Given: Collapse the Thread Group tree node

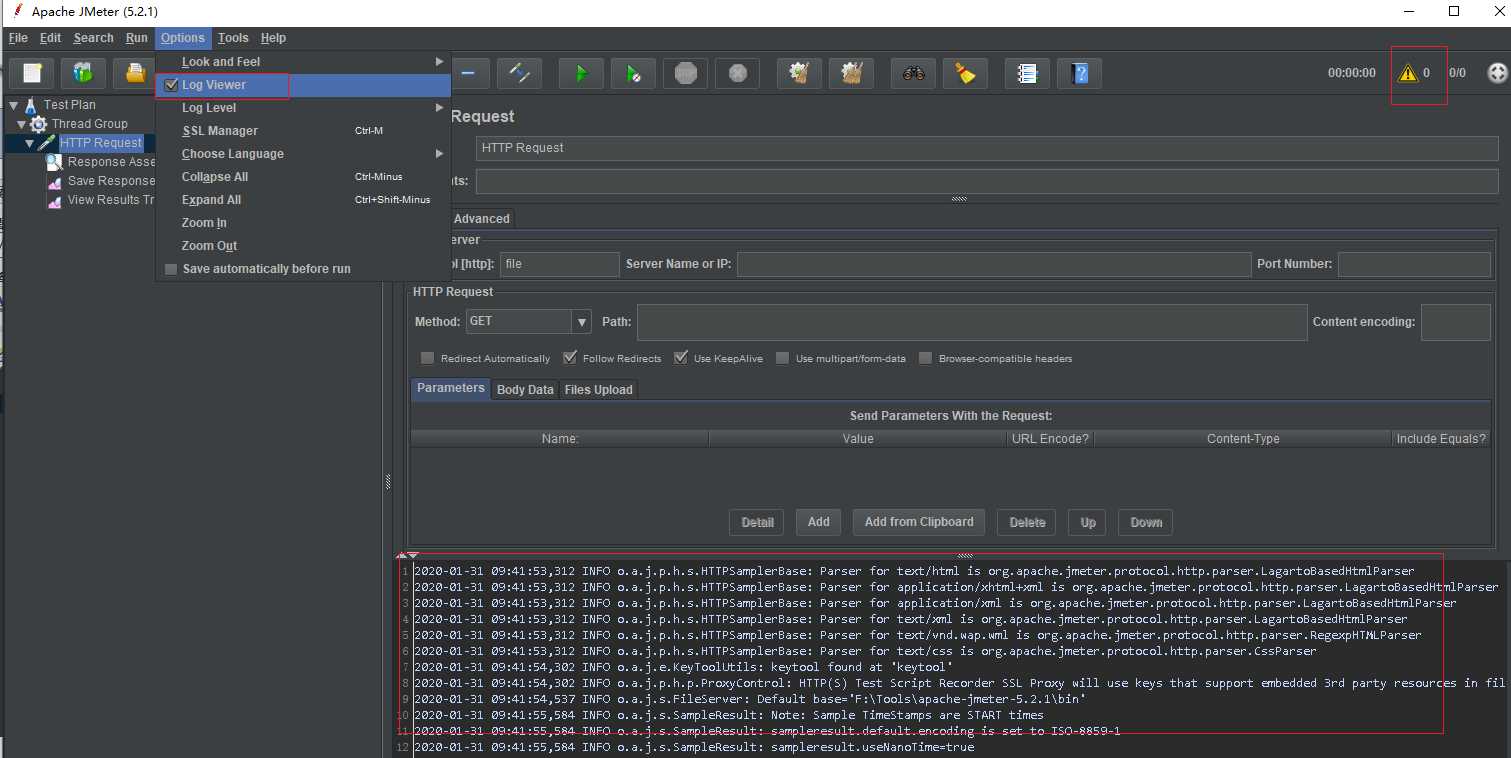Looking at the screenshot, I should (22, 124).
